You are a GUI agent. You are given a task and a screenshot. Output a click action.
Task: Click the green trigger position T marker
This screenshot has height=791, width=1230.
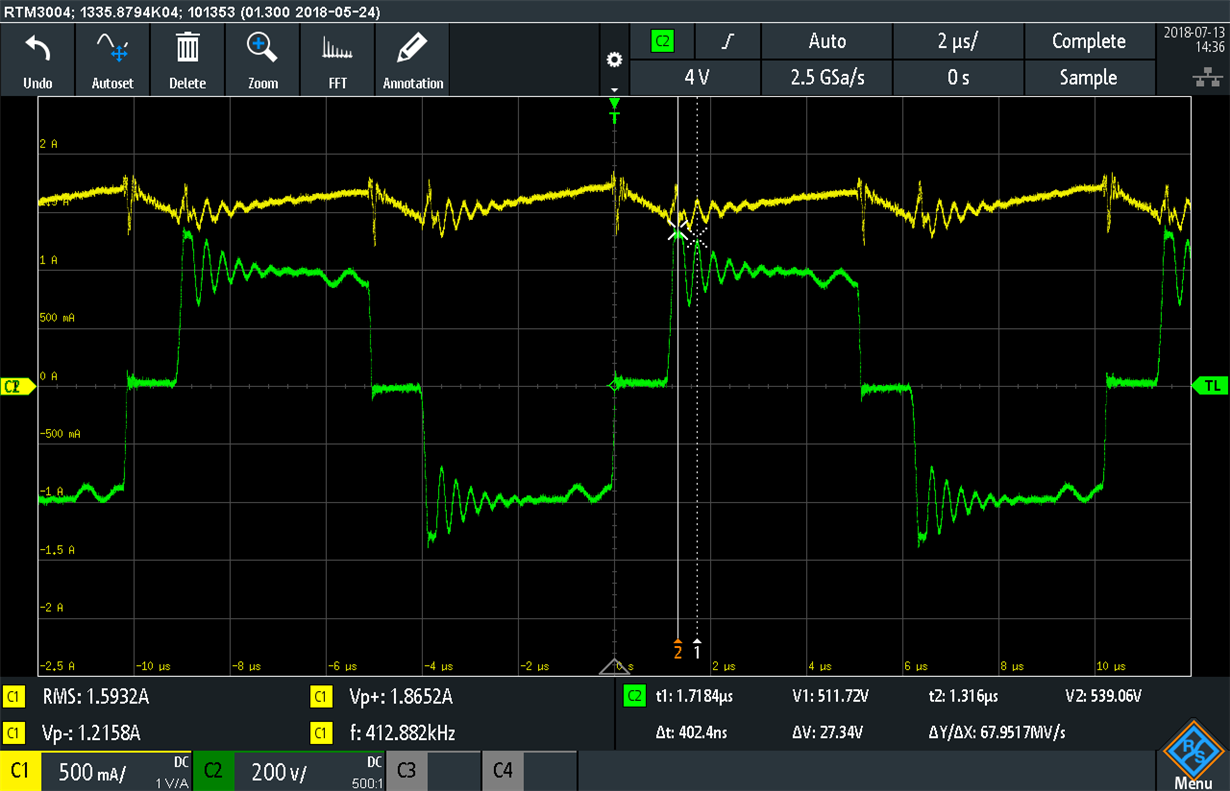615,111
